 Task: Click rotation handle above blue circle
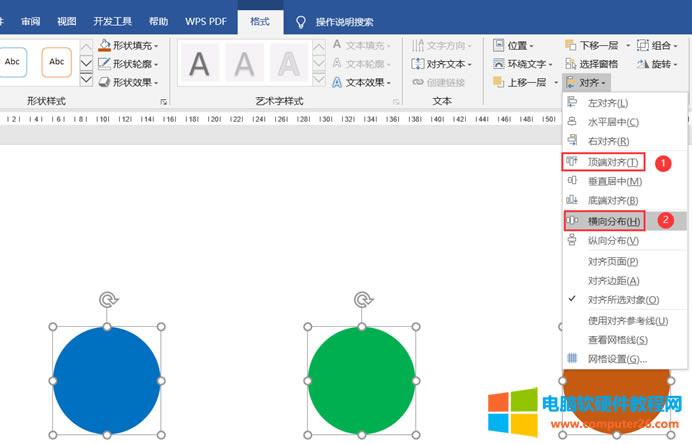pos(108,300)
